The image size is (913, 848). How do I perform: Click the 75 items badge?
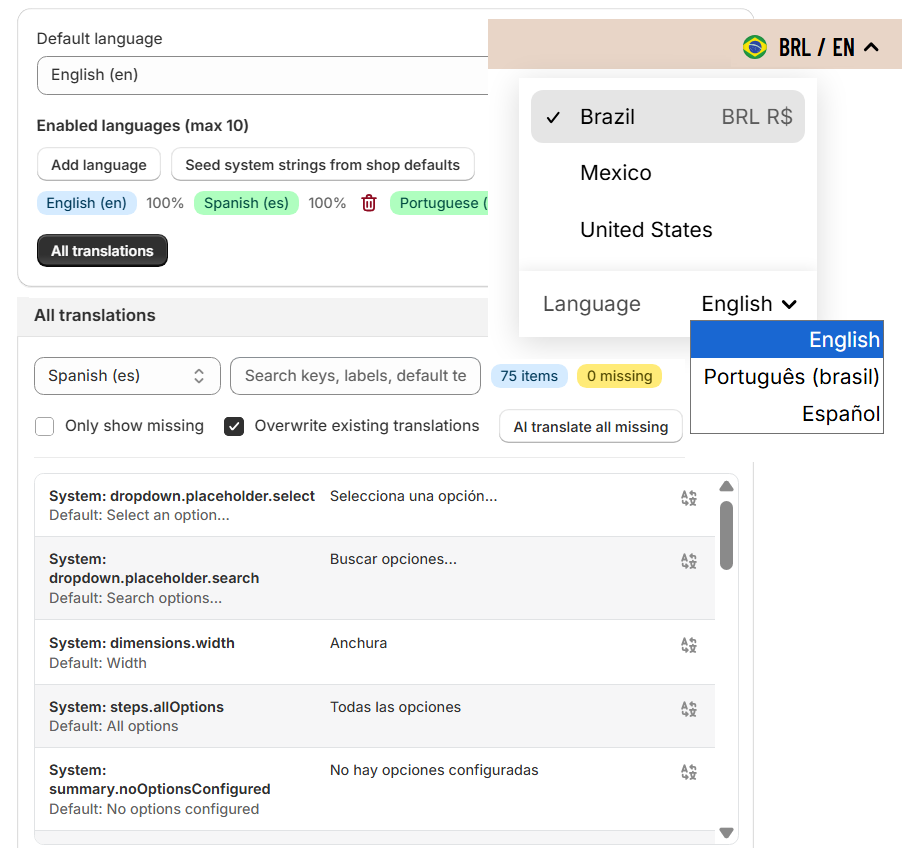(529, 376)
